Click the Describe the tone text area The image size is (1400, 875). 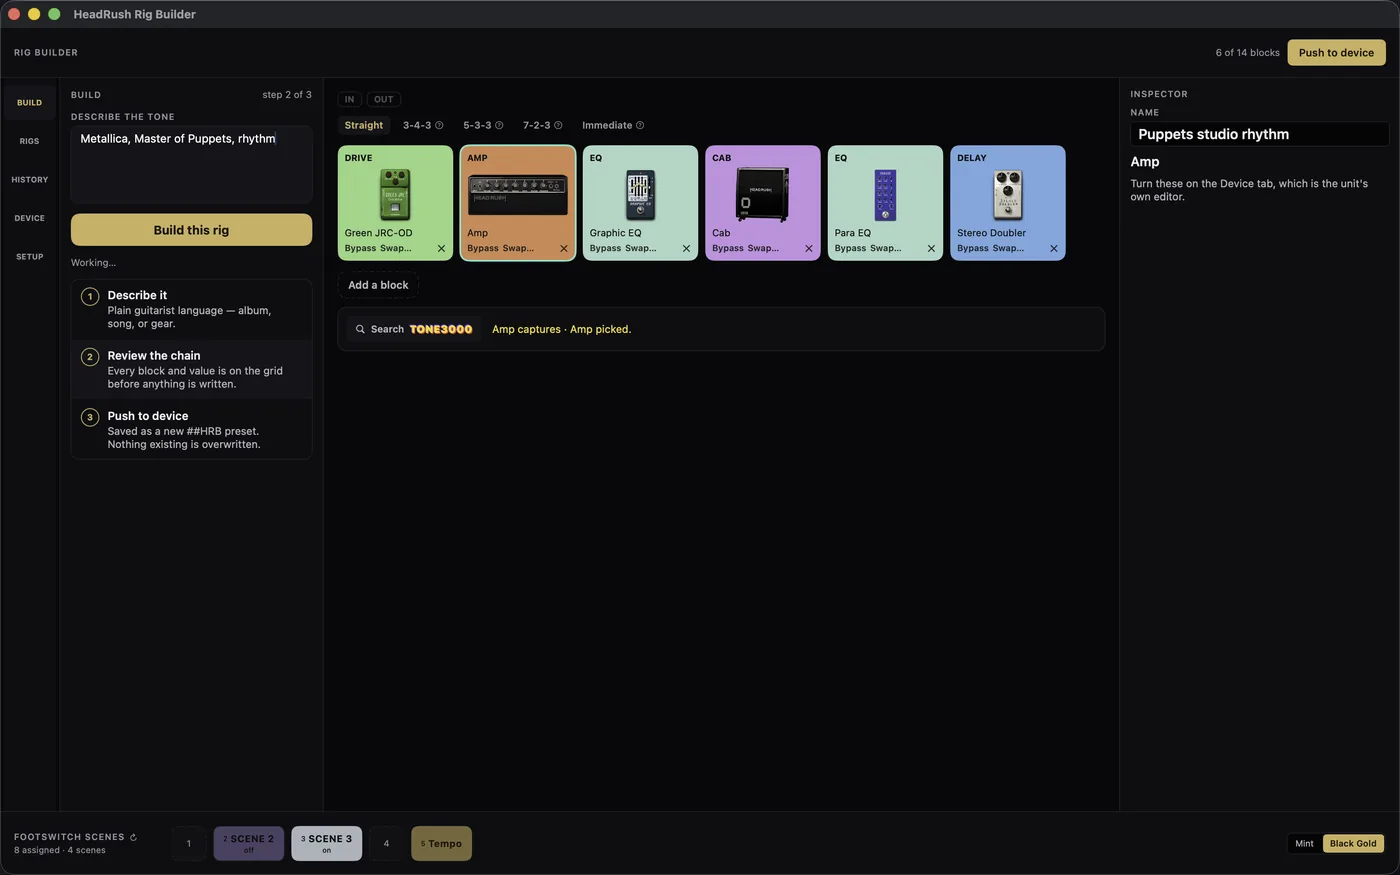click(191, 165)
